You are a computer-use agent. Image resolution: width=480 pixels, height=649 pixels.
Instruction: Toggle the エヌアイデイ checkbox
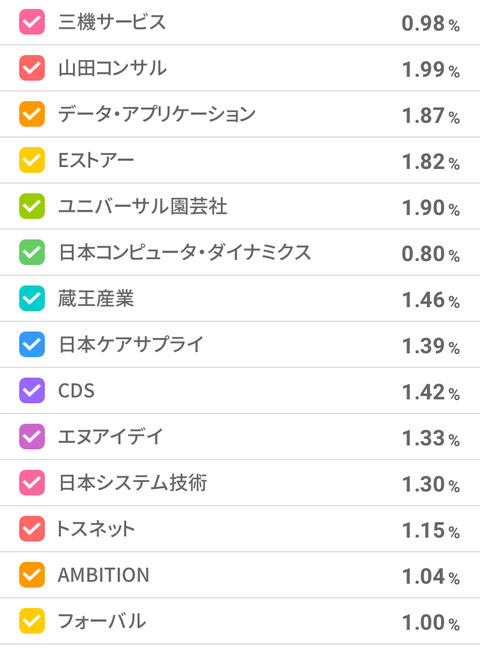(x=32, y=437)
